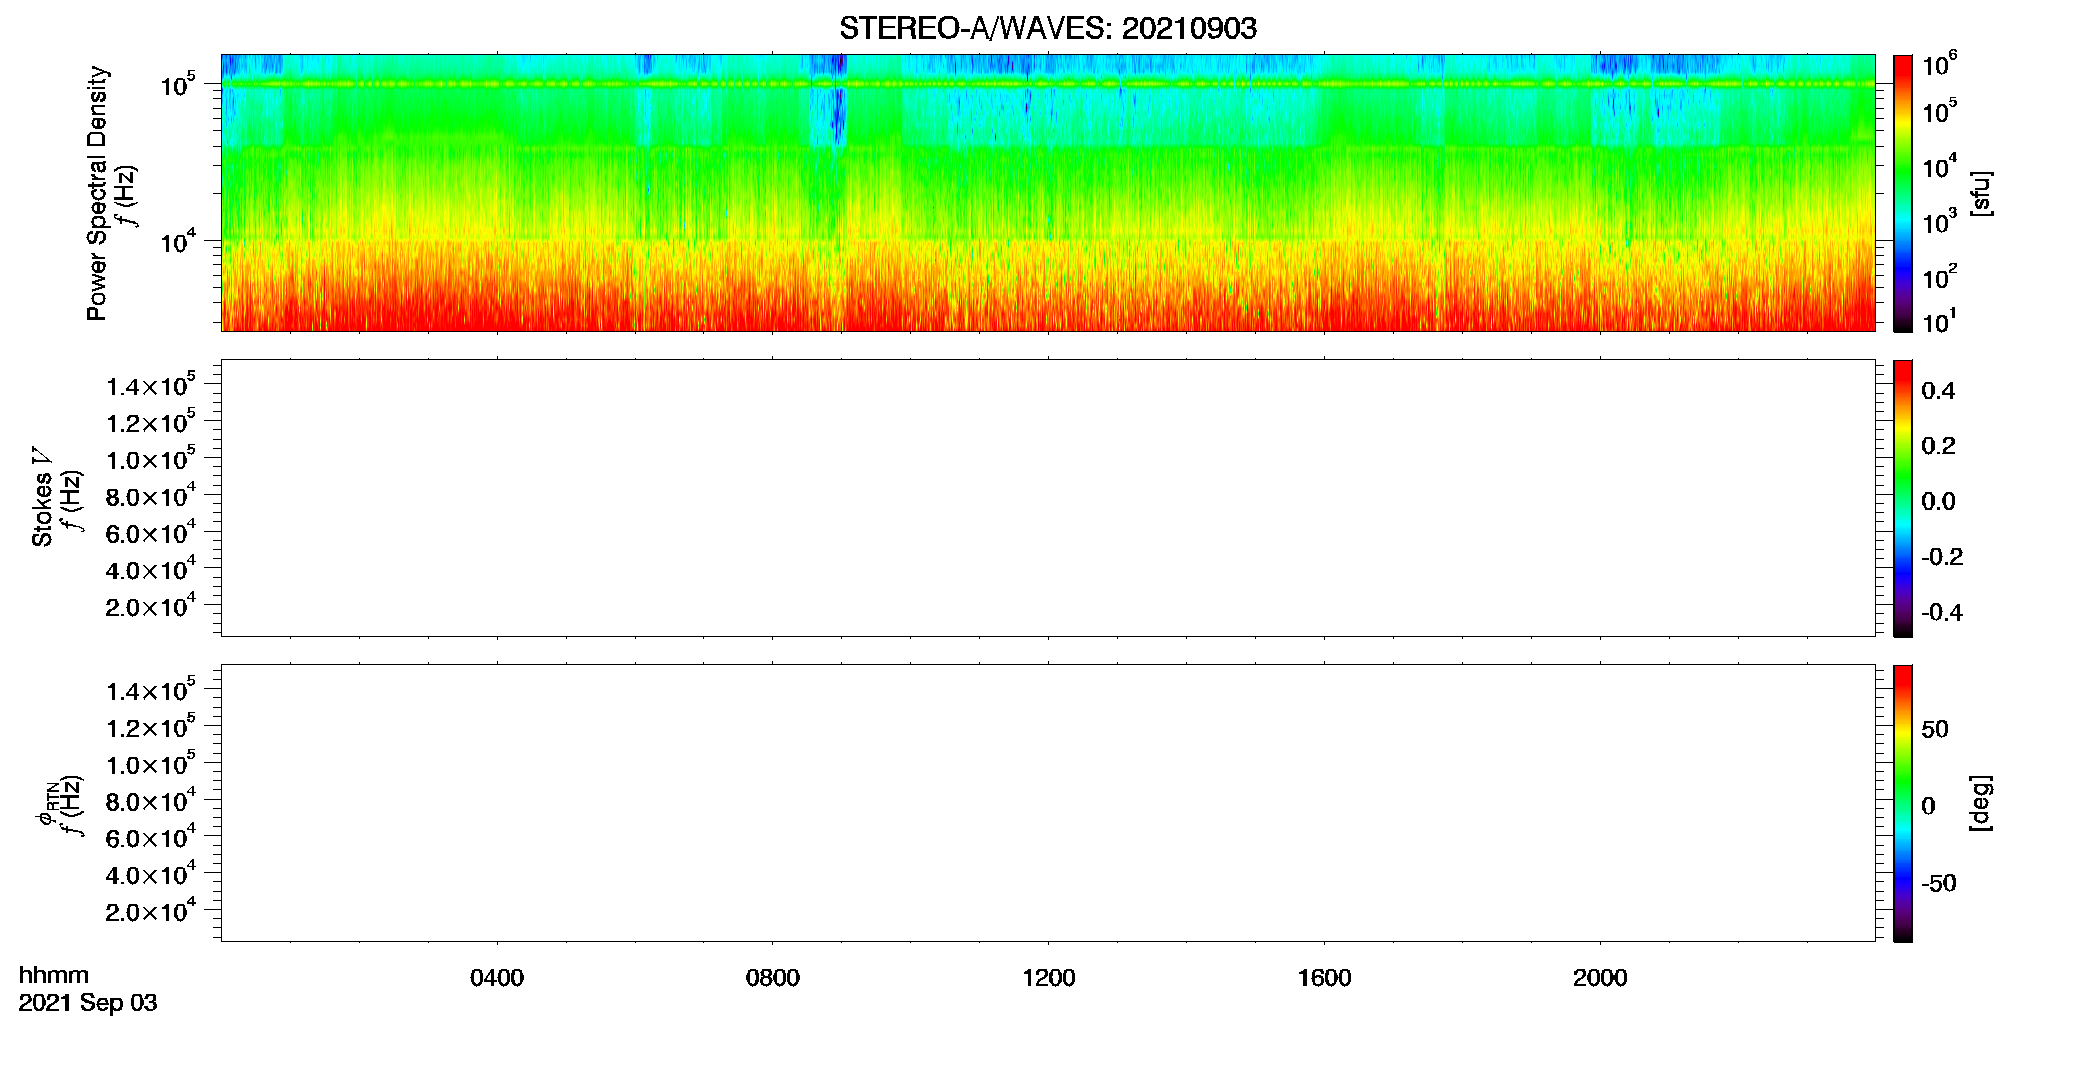Screen dimensions: 2096x1080
Task: Click the Stokes V axis title
Action: pos(42,497)
